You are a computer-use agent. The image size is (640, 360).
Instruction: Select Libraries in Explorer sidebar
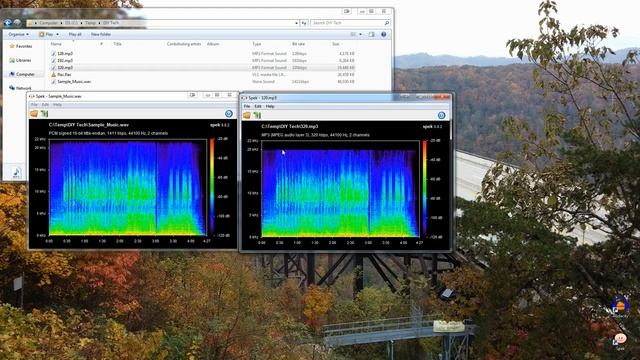tap(20, 60)
